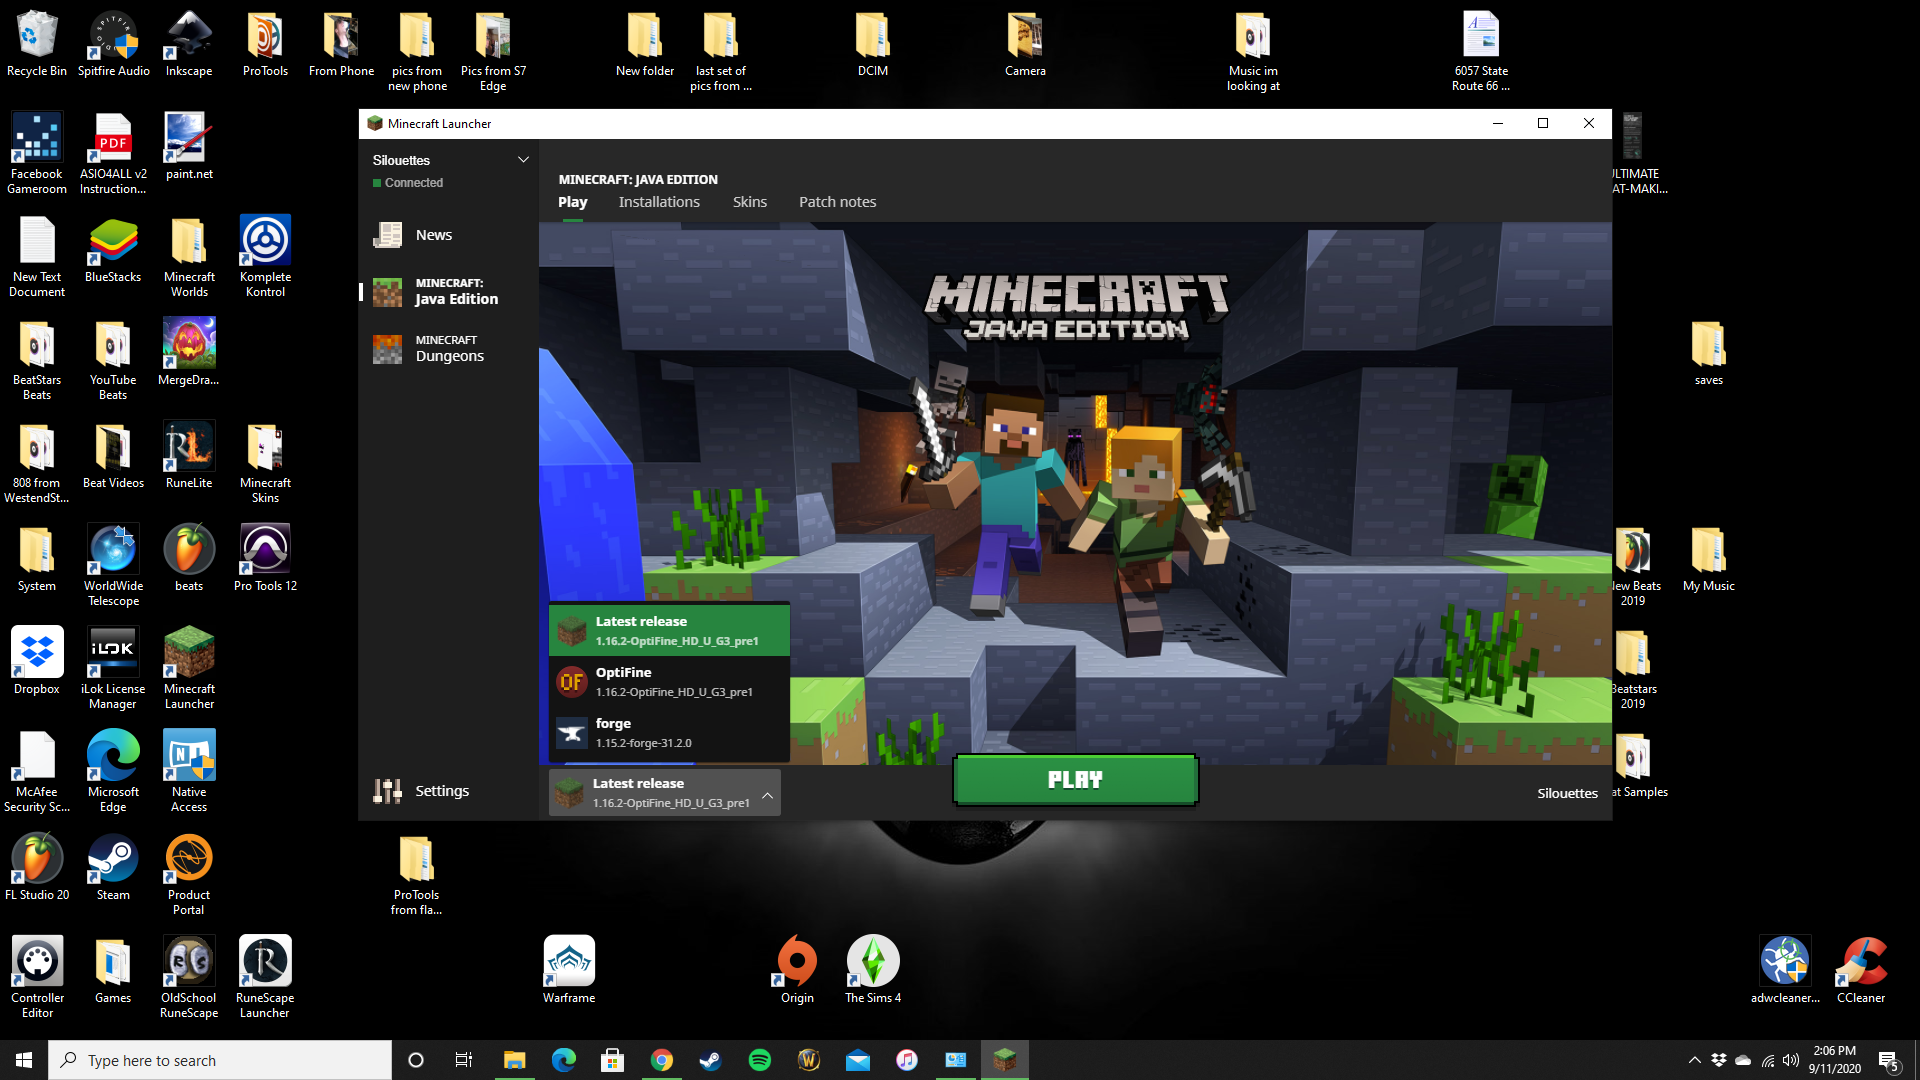This screenshot has height=1080, width=1920.
Task: Switch to the Skins tab
Action: (749, 202)
